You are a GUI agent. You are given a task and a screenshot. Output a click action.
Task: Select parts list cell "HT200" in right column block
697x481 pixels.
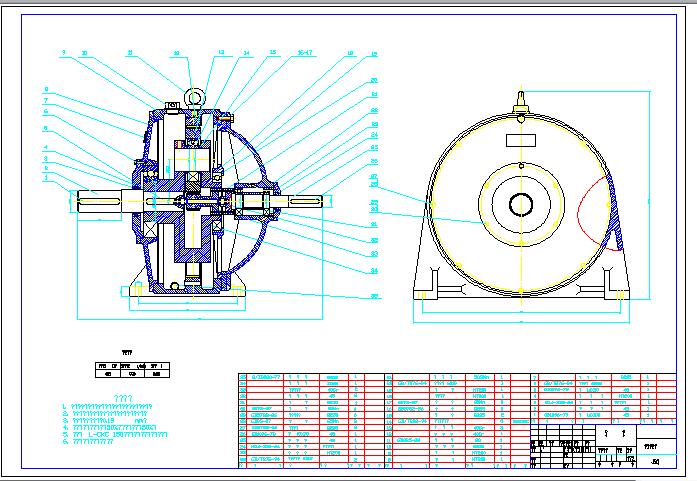pyautogui.click(x=625, y=396)
